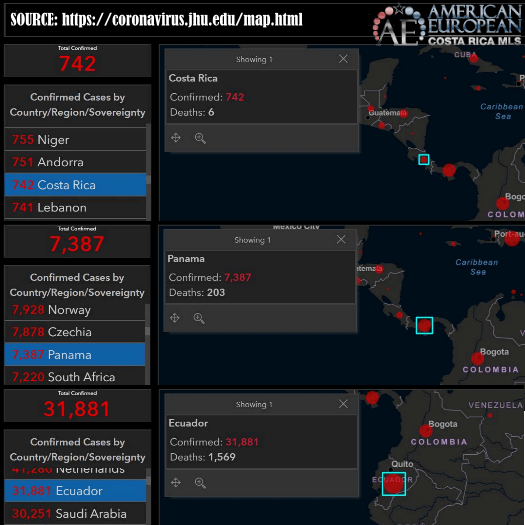This screenshot has height=525, width=525.
Task: Close the Ecuador popup
Action: click(343, 404)
